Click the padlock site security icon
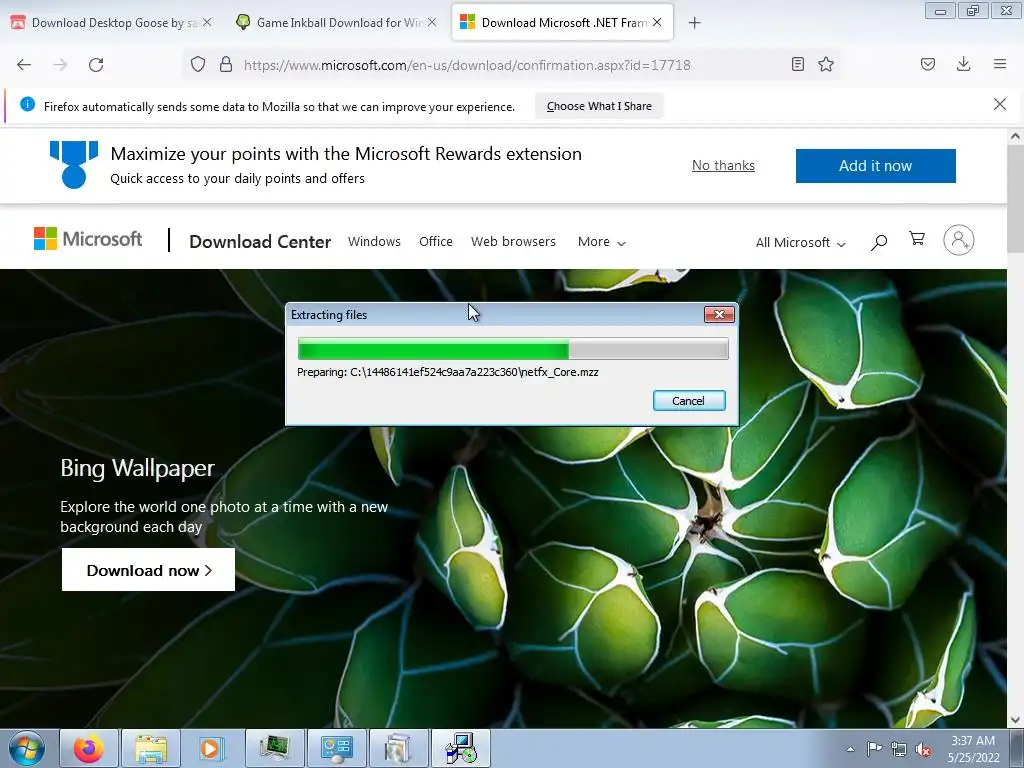The height and width of the screenshot is (768, 1024). tap(226, 64)
